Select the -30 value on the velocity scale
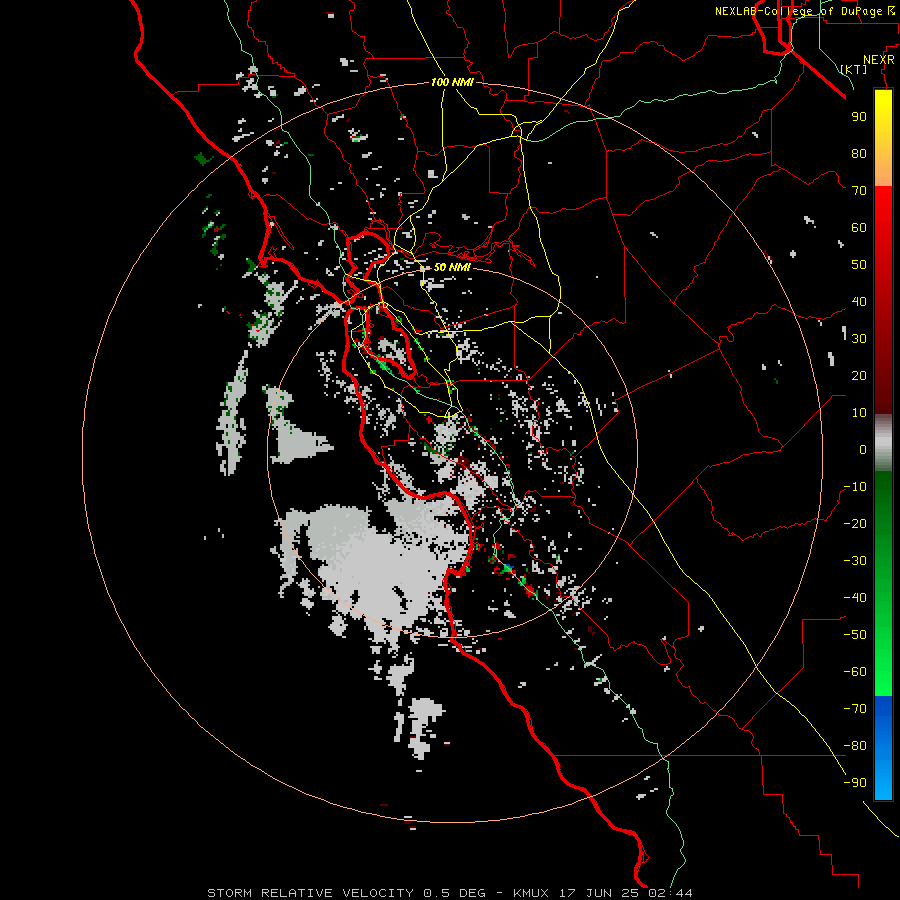 click(855, 561)
